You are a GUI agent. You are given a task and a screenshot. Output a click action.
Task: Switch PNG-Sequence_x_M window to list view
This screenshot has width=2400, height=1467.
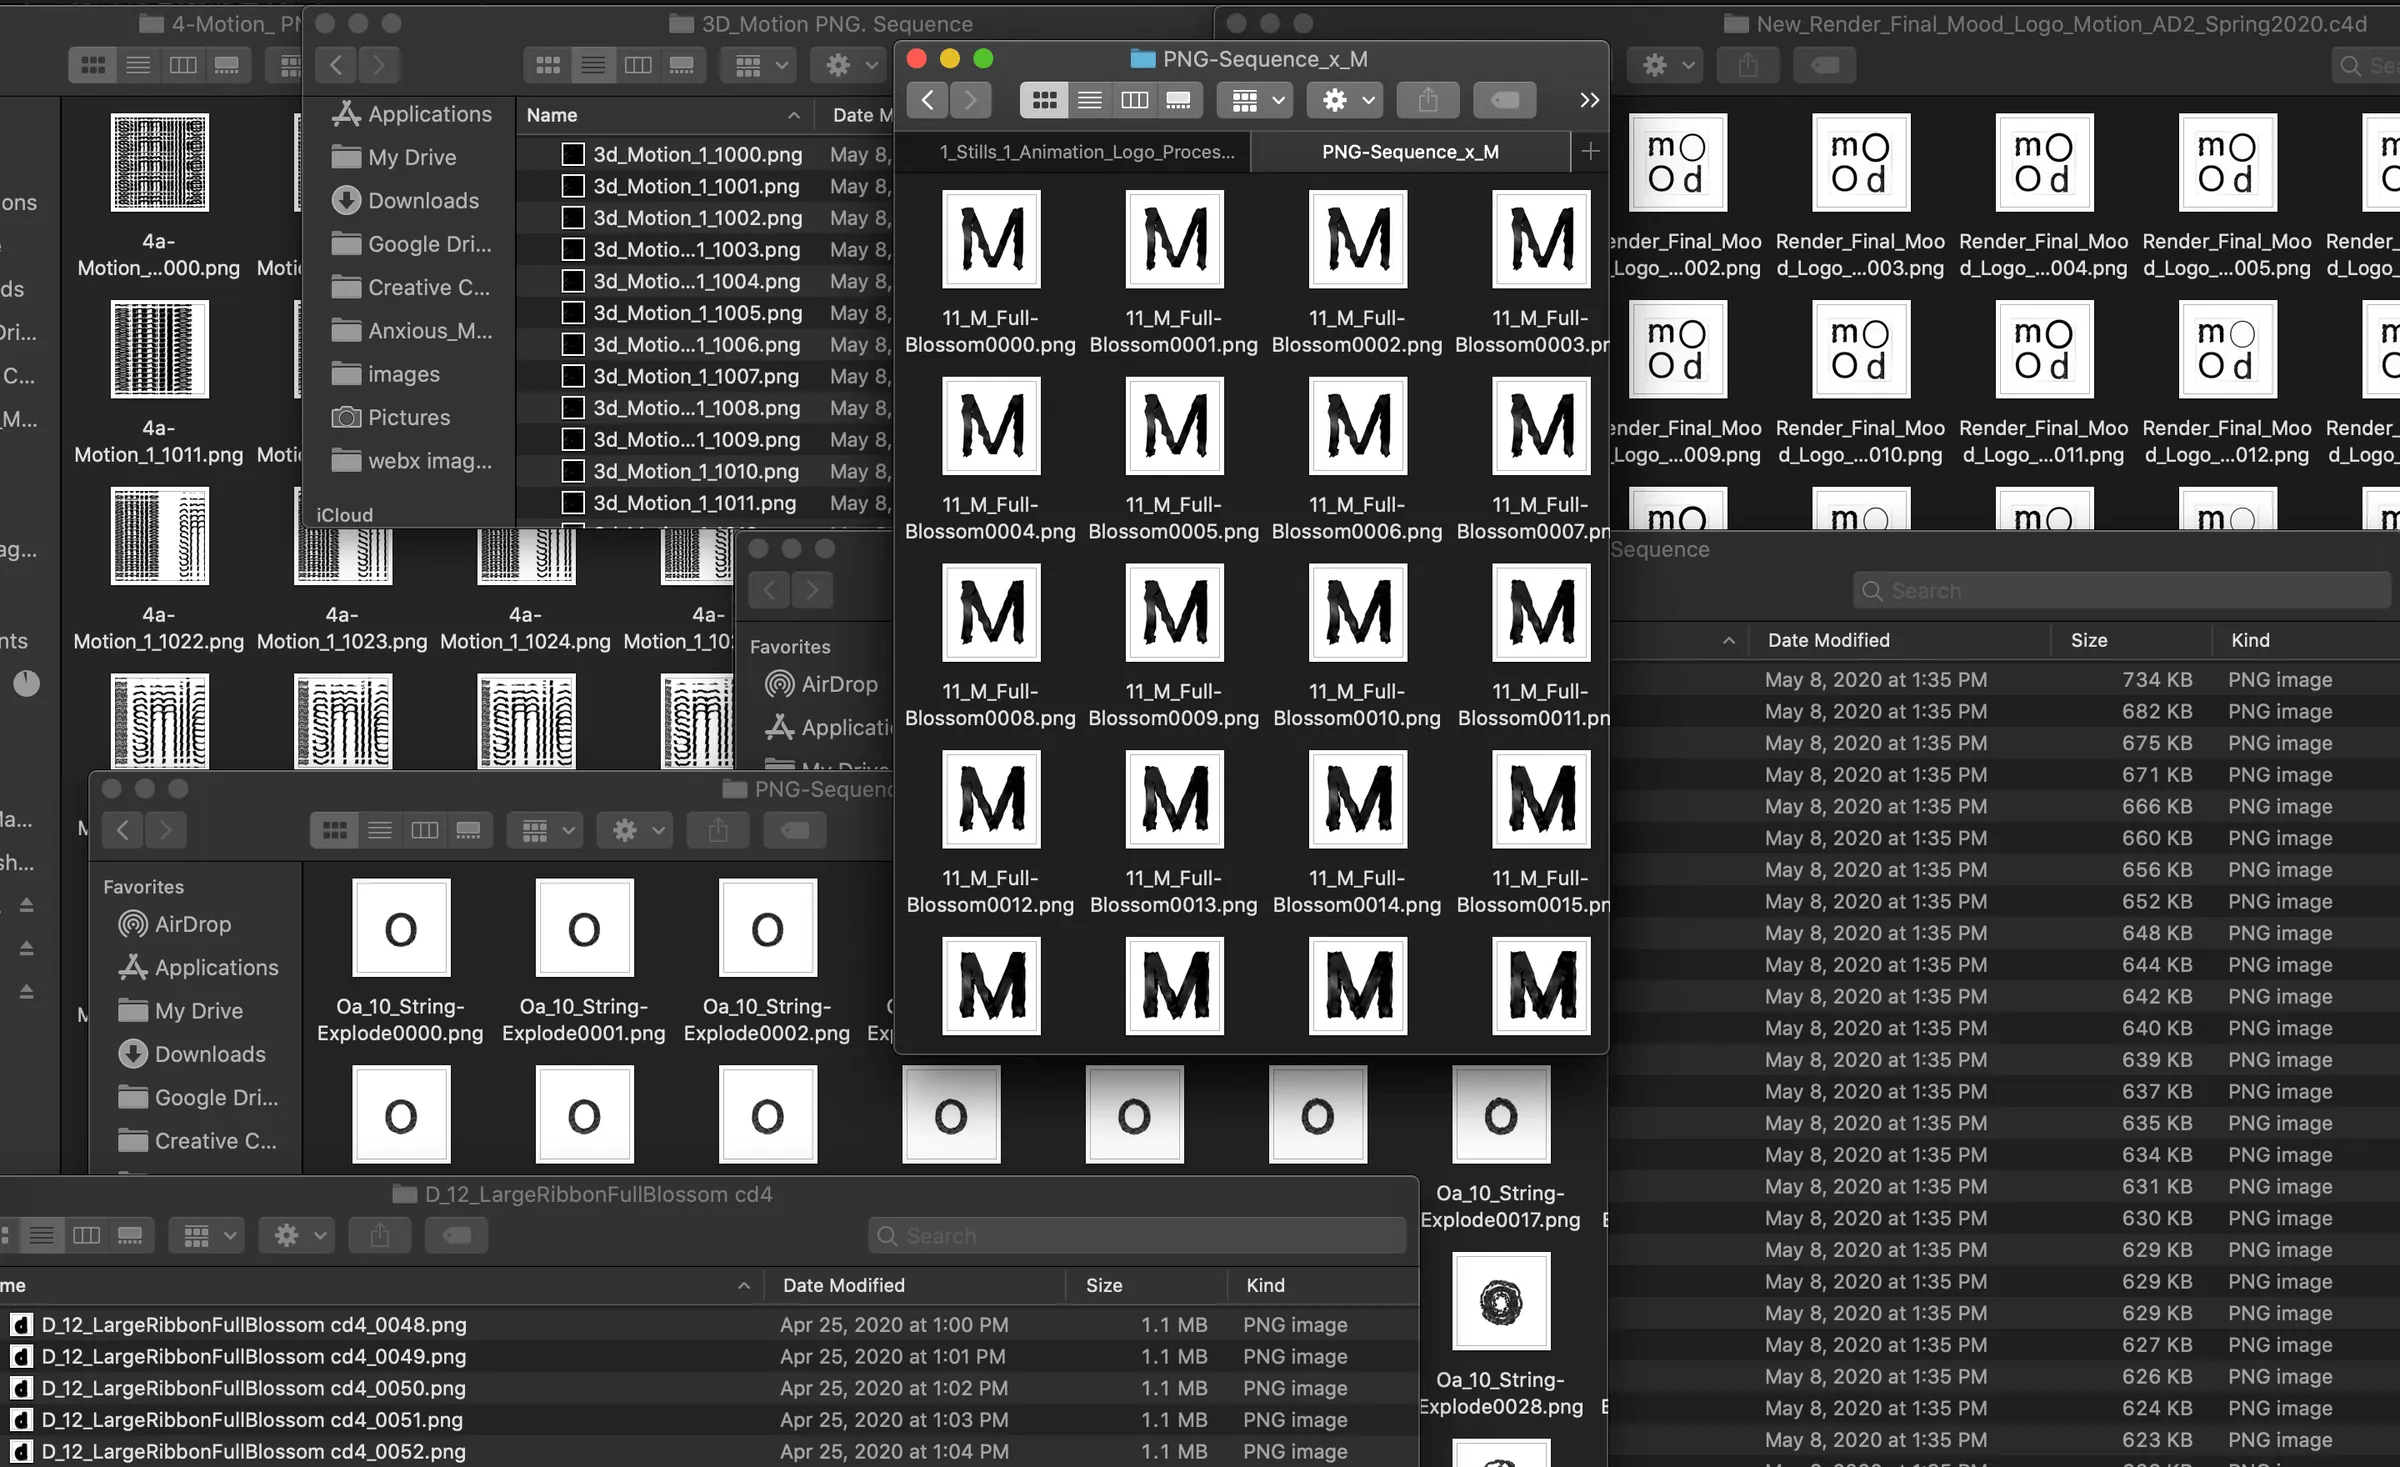(x=1090, y=100)
